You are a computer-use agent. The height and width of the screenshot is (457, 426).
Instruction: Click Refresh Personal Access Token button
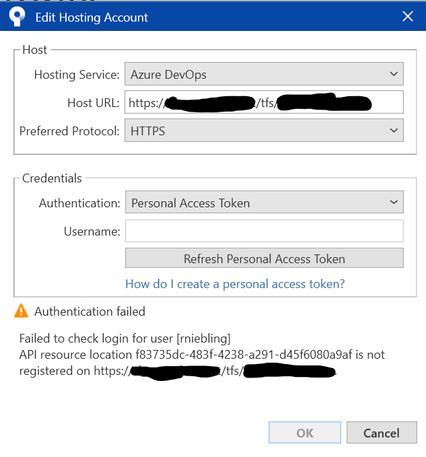coord(264,258)
